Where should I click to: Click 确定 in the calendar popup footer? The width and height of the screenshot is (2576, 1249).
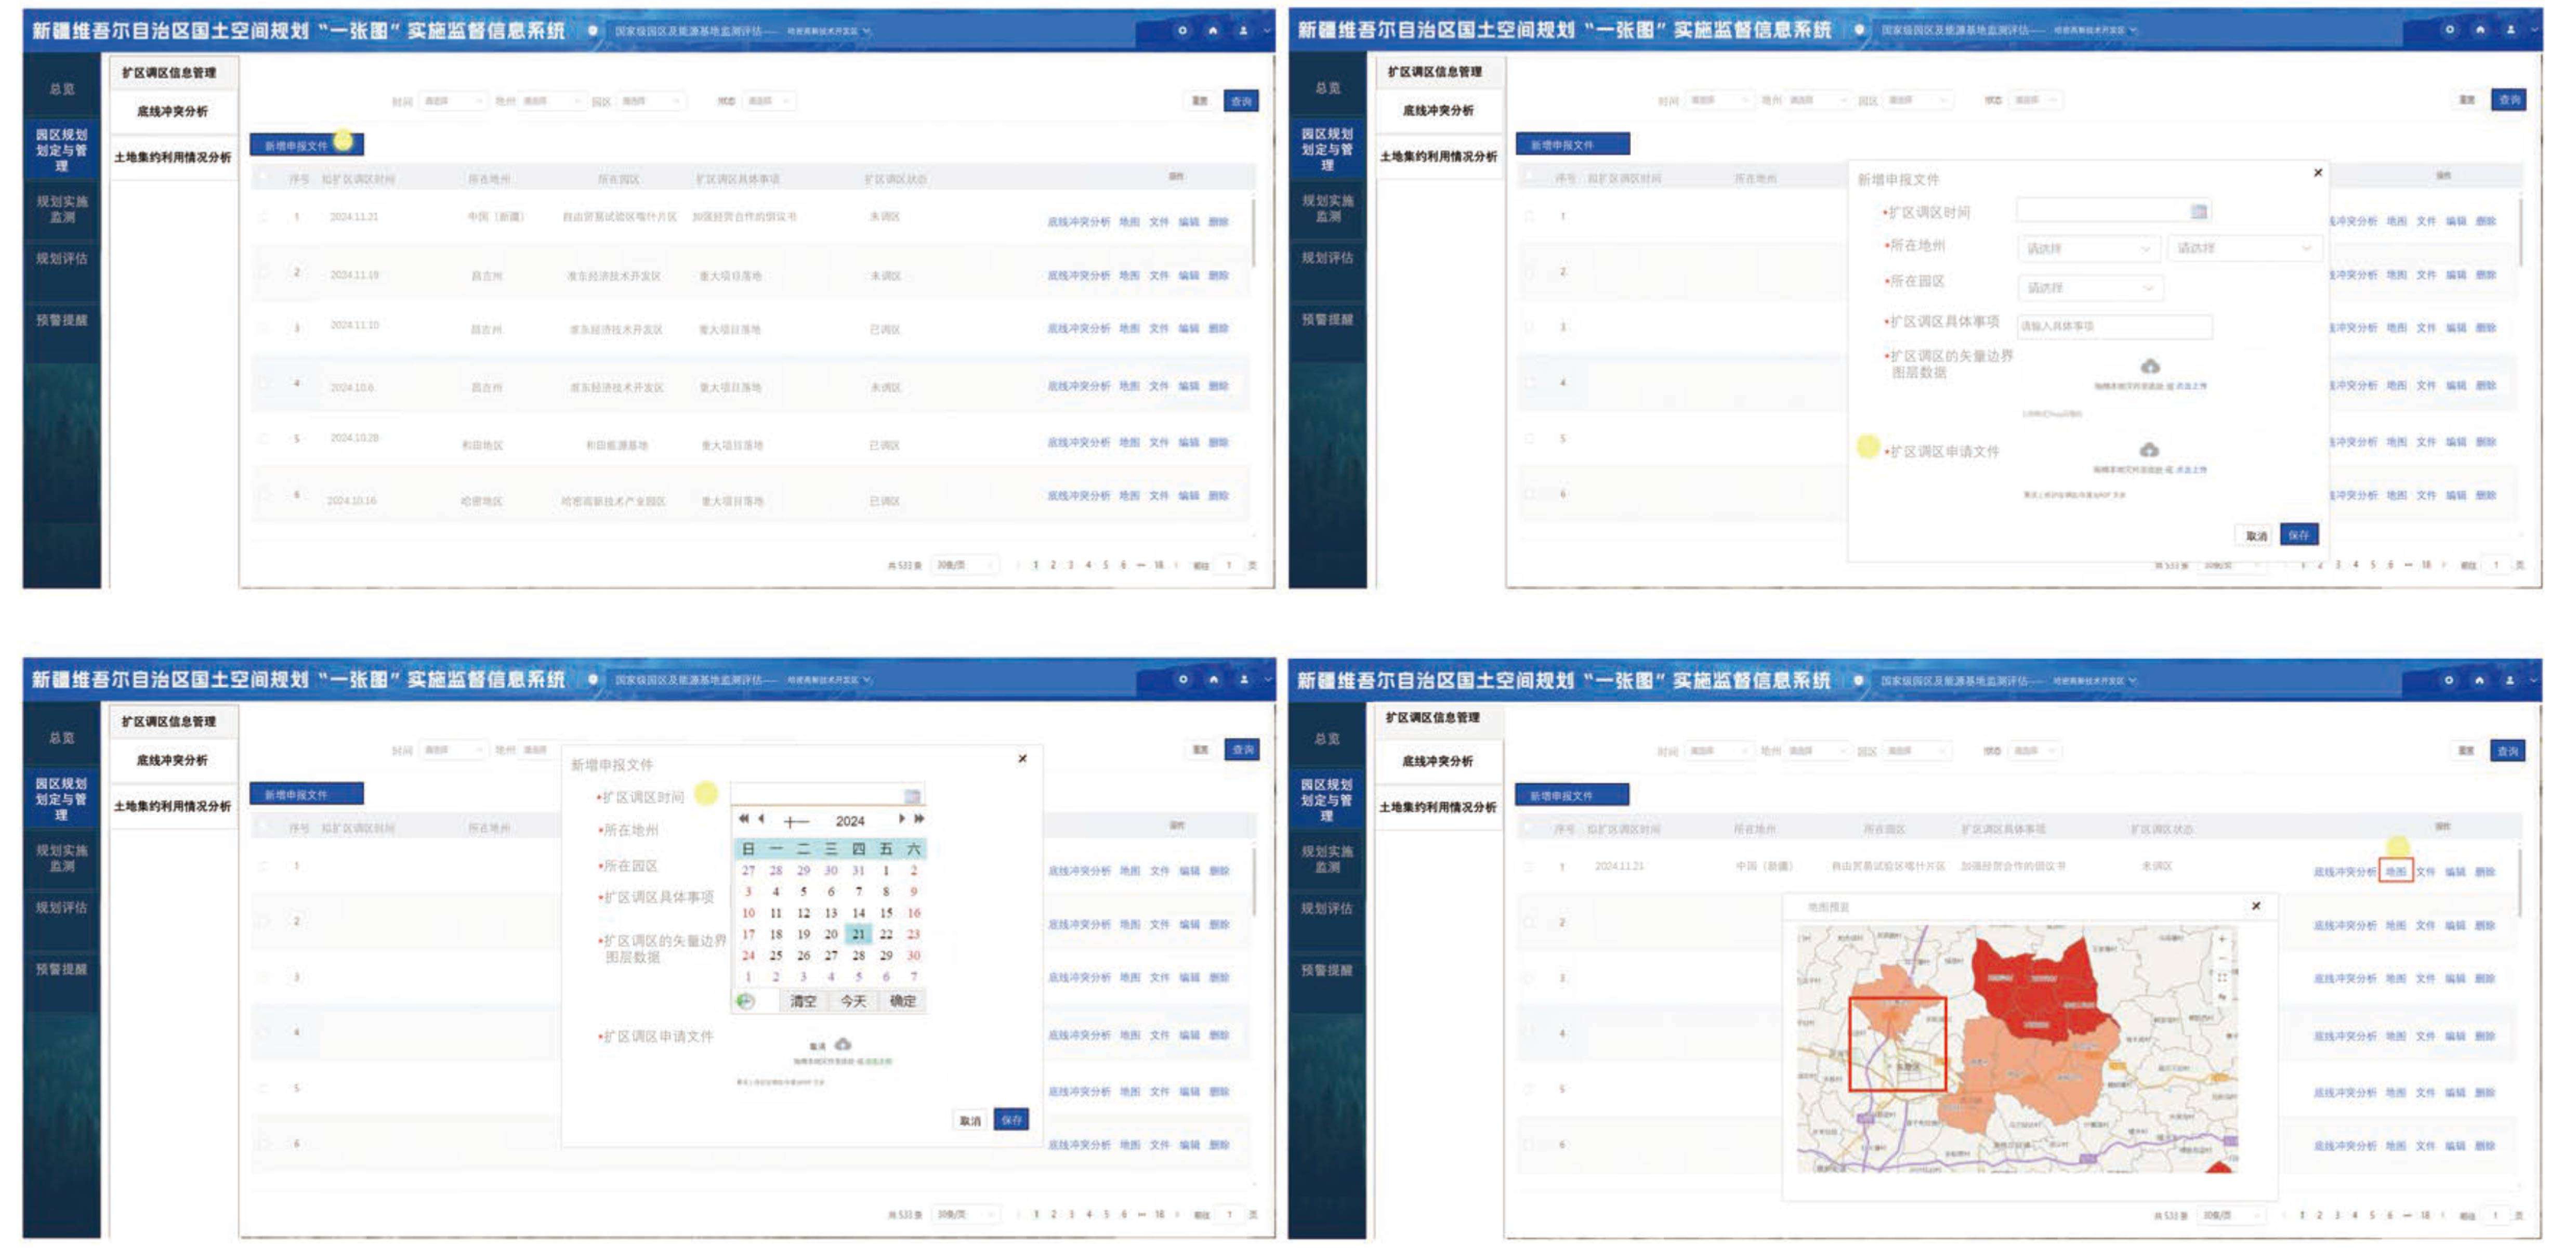(903, 1001)
